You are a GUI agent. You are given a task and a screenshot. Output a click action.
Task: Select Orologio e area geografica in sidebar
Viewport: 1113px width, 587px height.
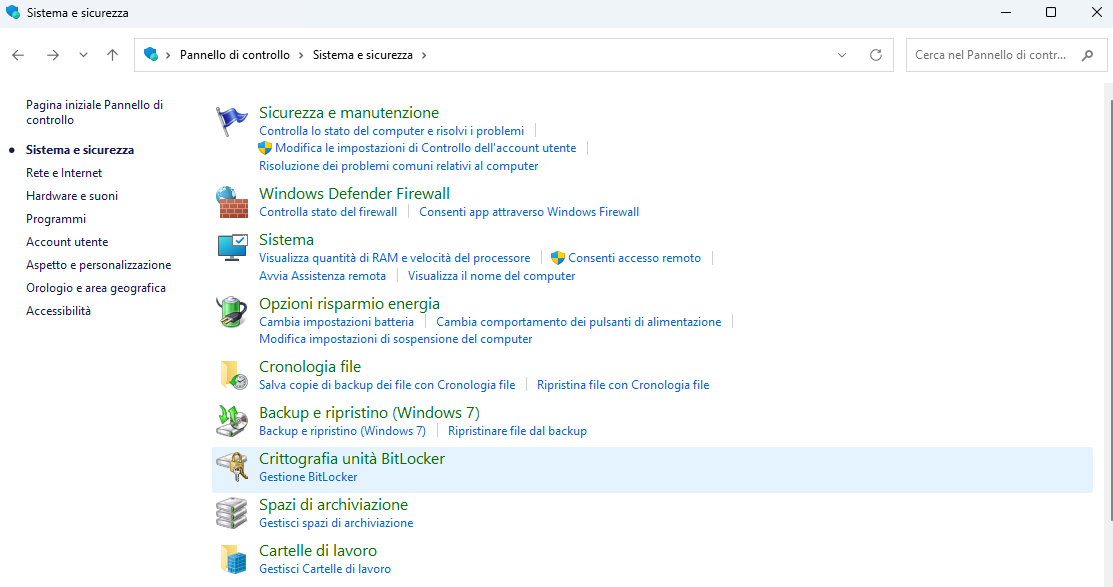[96, 287]
